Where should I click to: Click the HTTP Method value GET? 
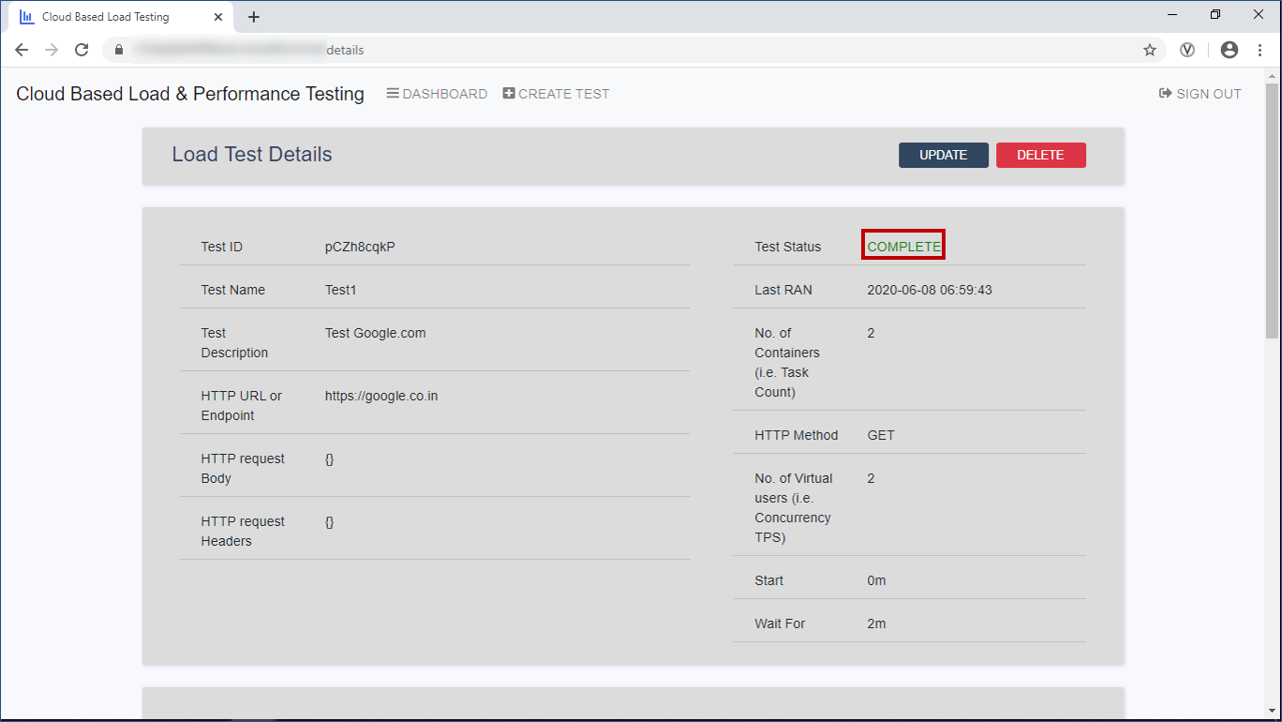coord(881,435)
